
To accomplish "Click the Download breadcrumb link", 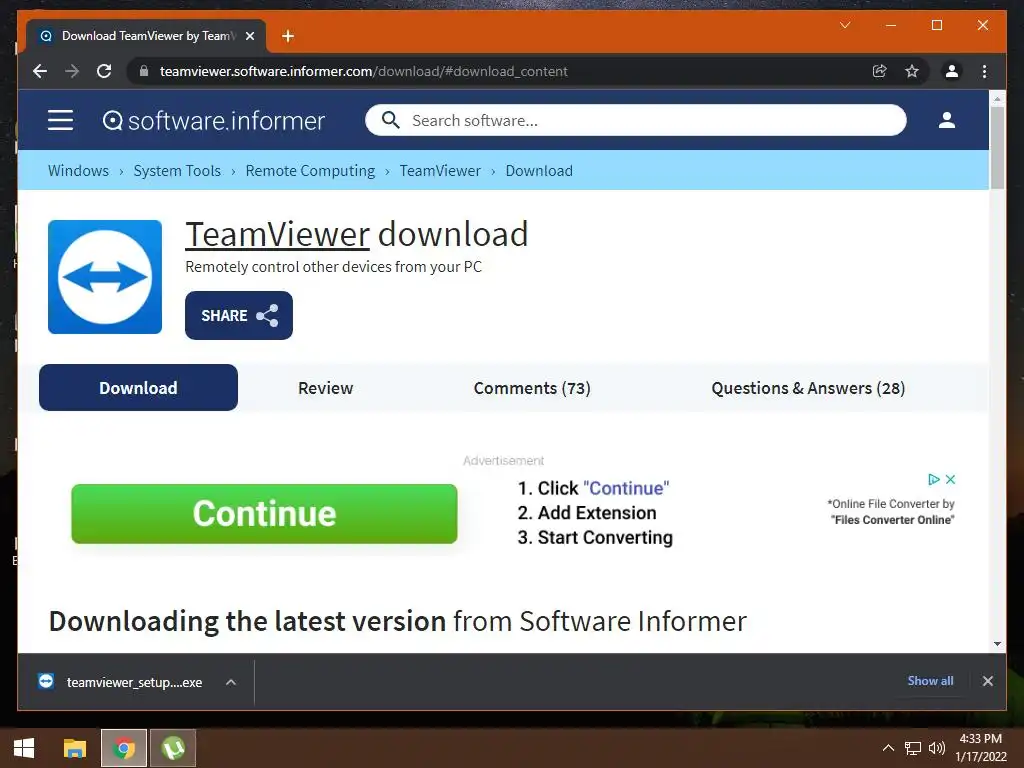I will (539, 170).
